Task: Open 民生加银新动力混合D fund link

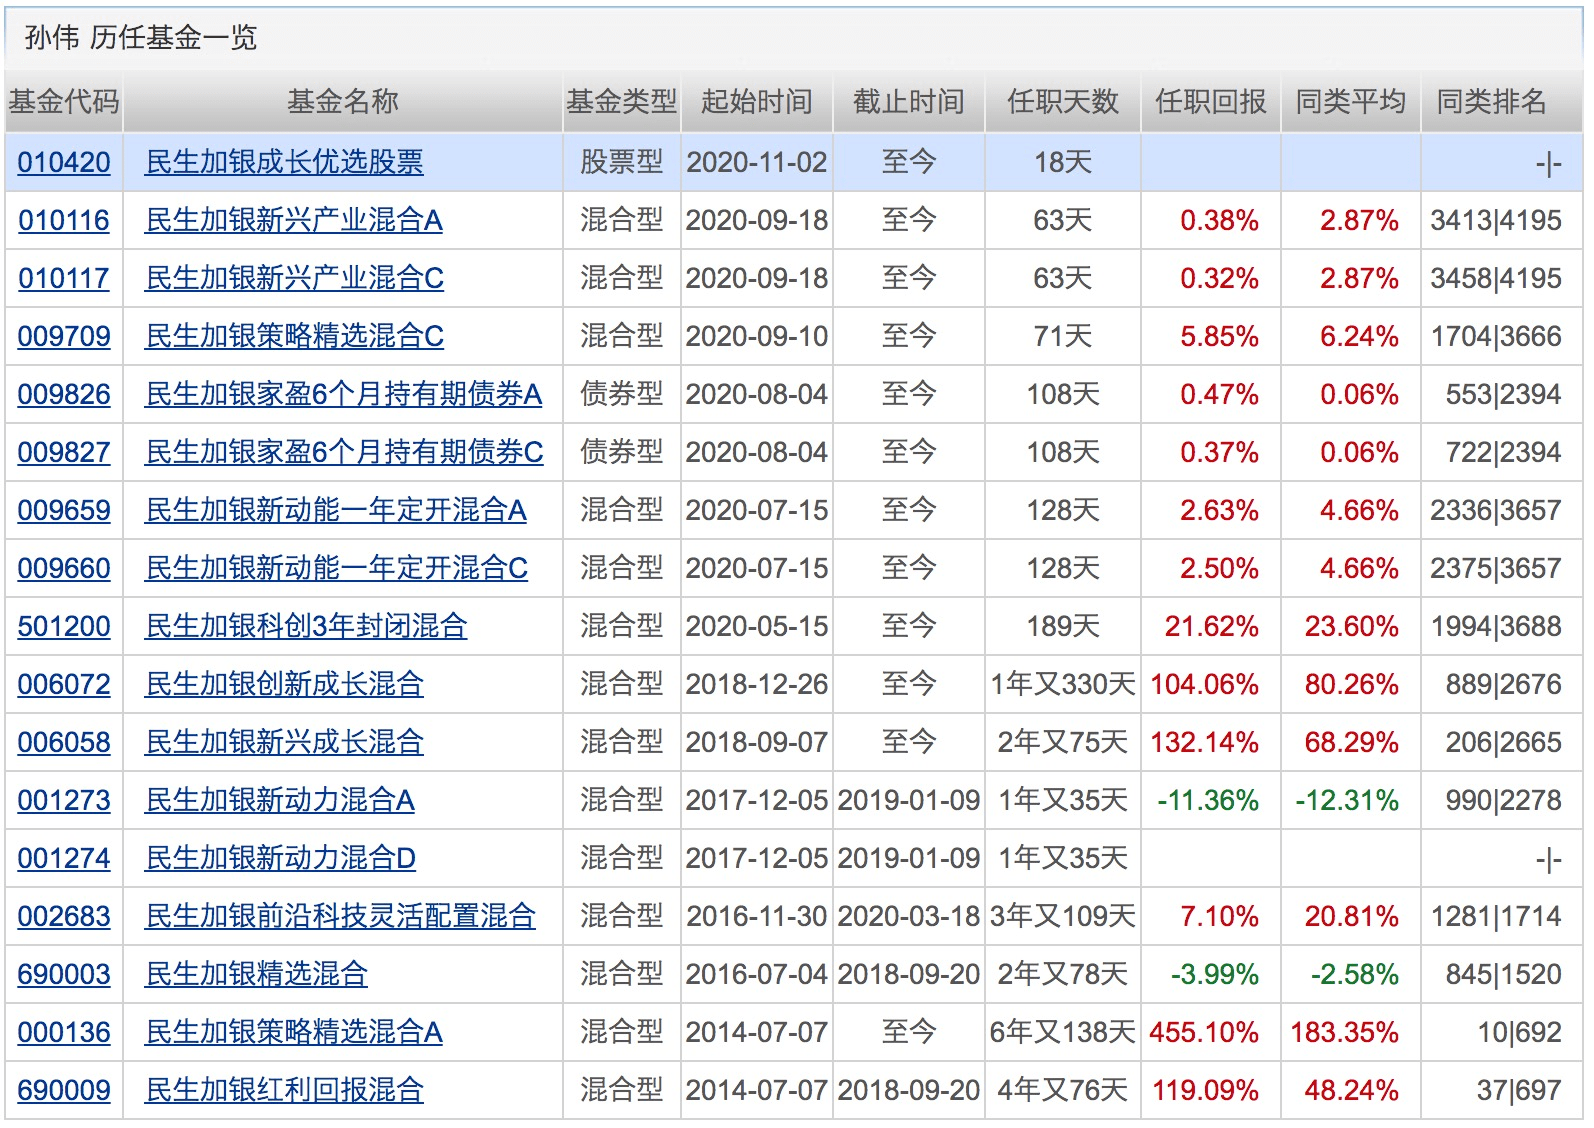Action: point(281,858)
